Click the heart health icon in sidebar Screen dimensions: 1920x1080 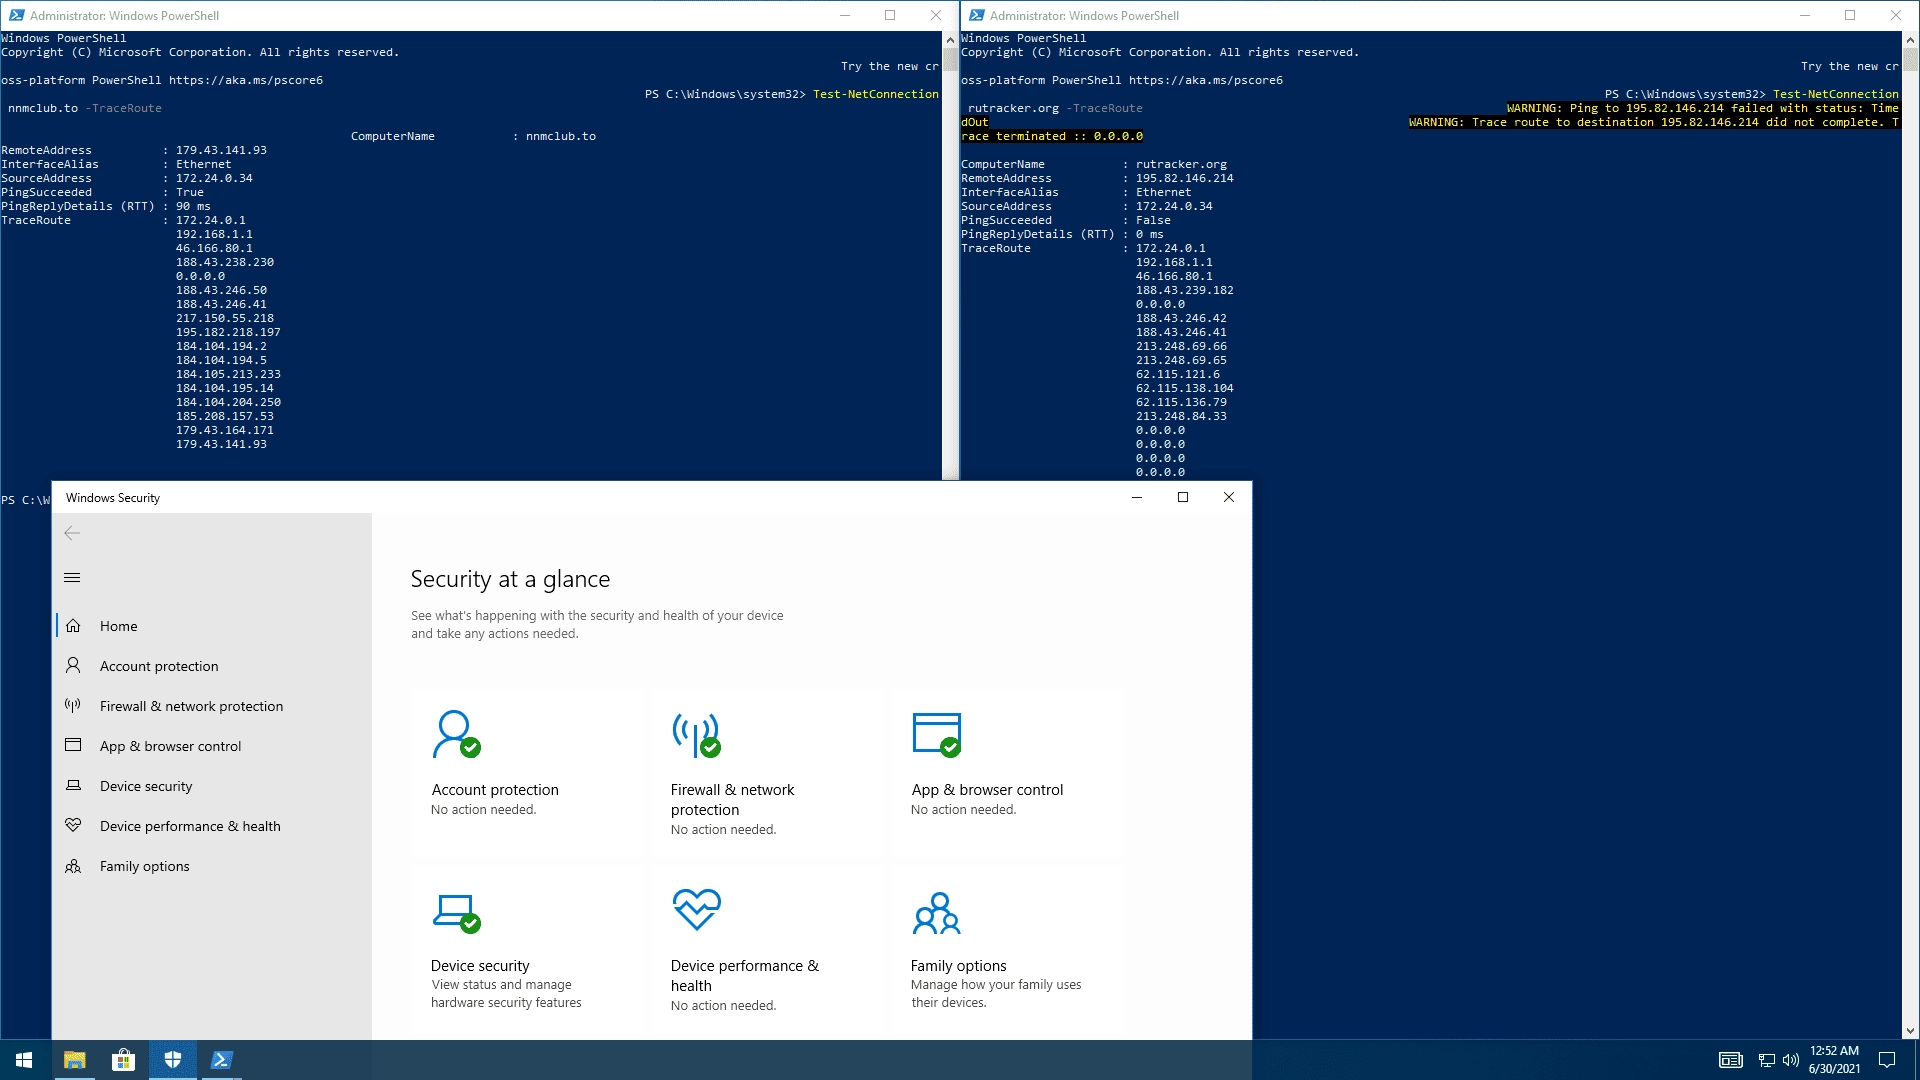(x=73, y=825)
